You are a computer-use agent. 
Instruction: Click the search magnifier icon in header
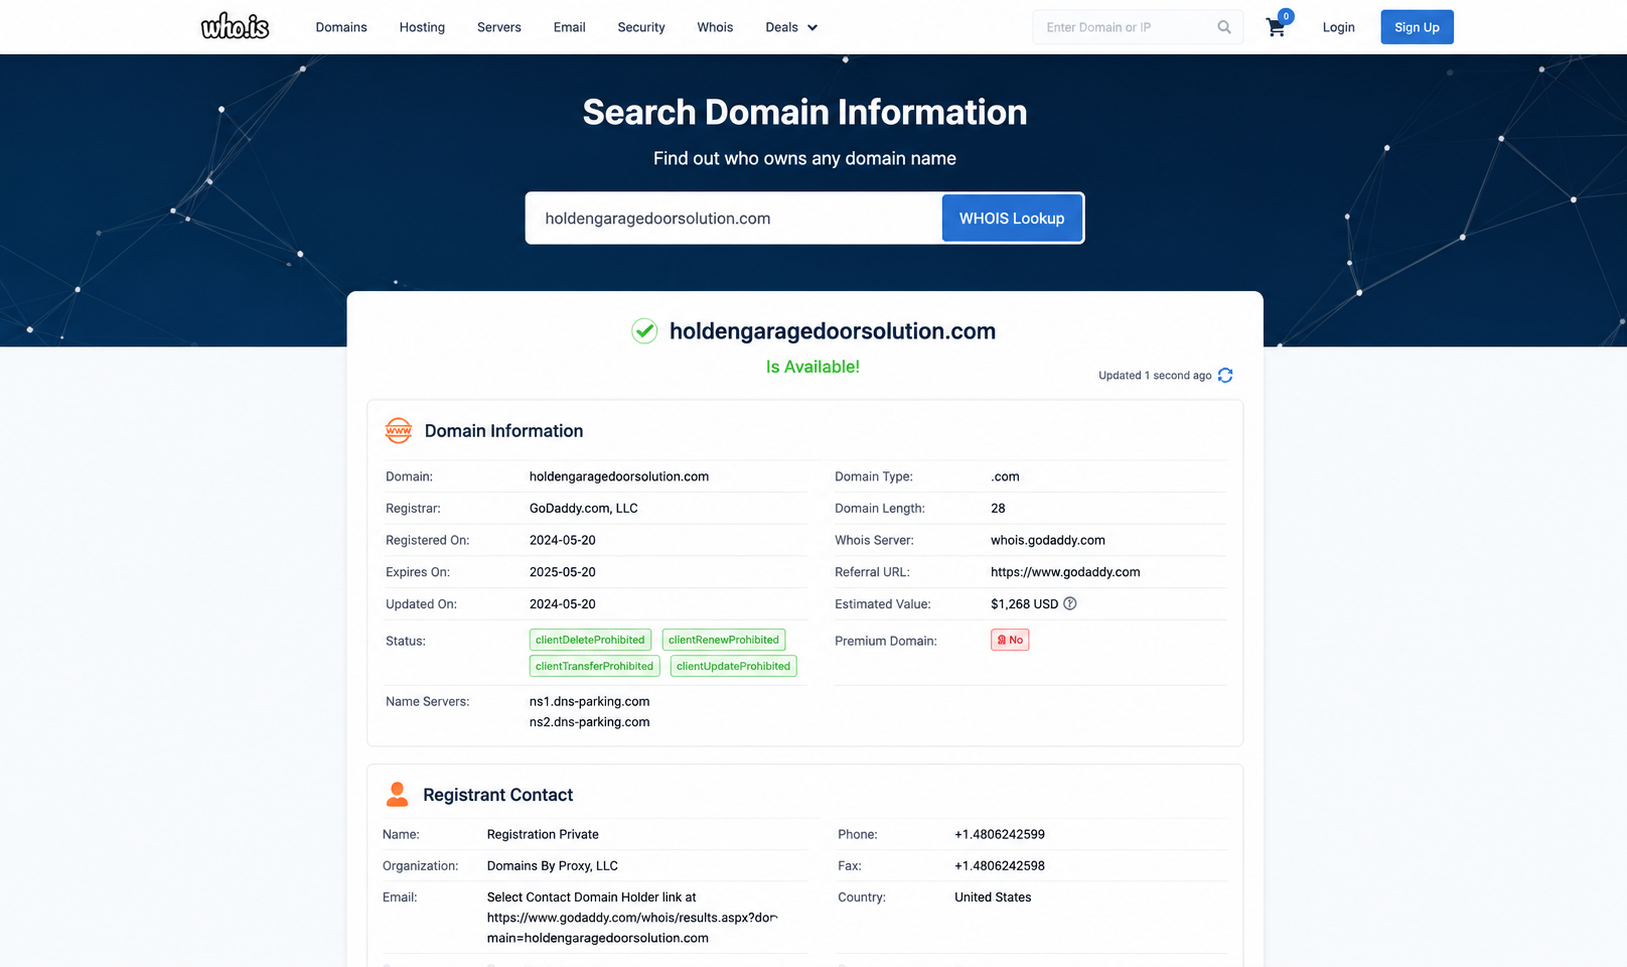(1224, 27)
